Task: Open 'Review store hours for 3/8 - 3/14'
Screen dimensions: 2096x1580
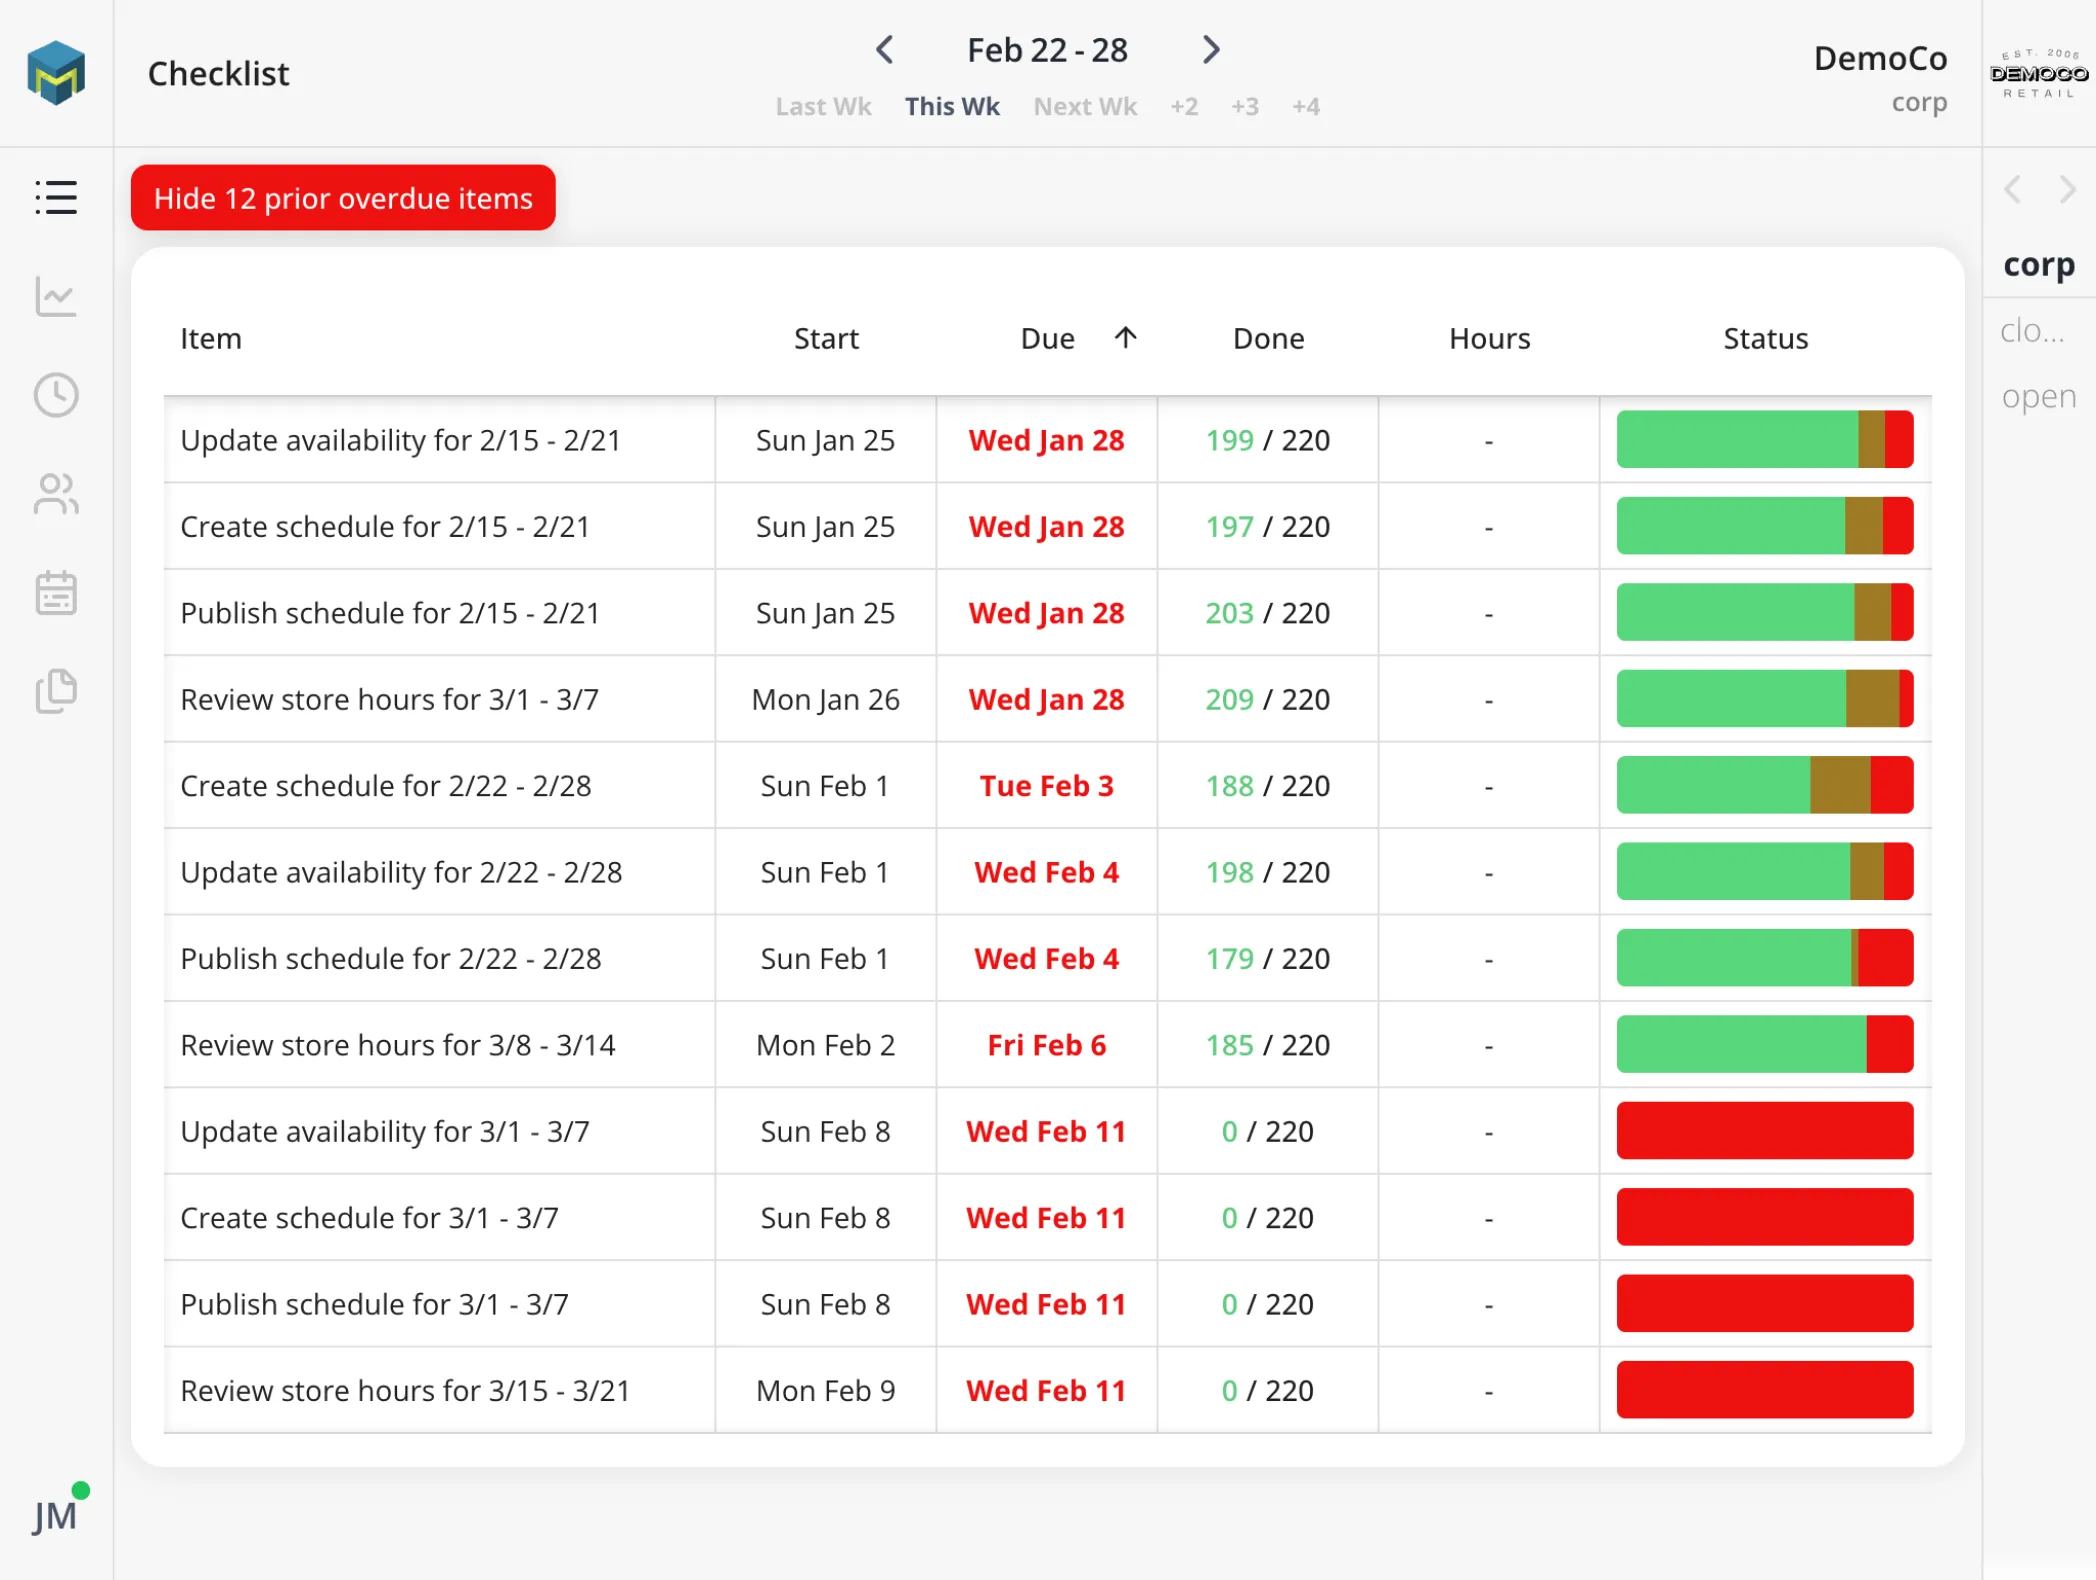Action: 397,1045
